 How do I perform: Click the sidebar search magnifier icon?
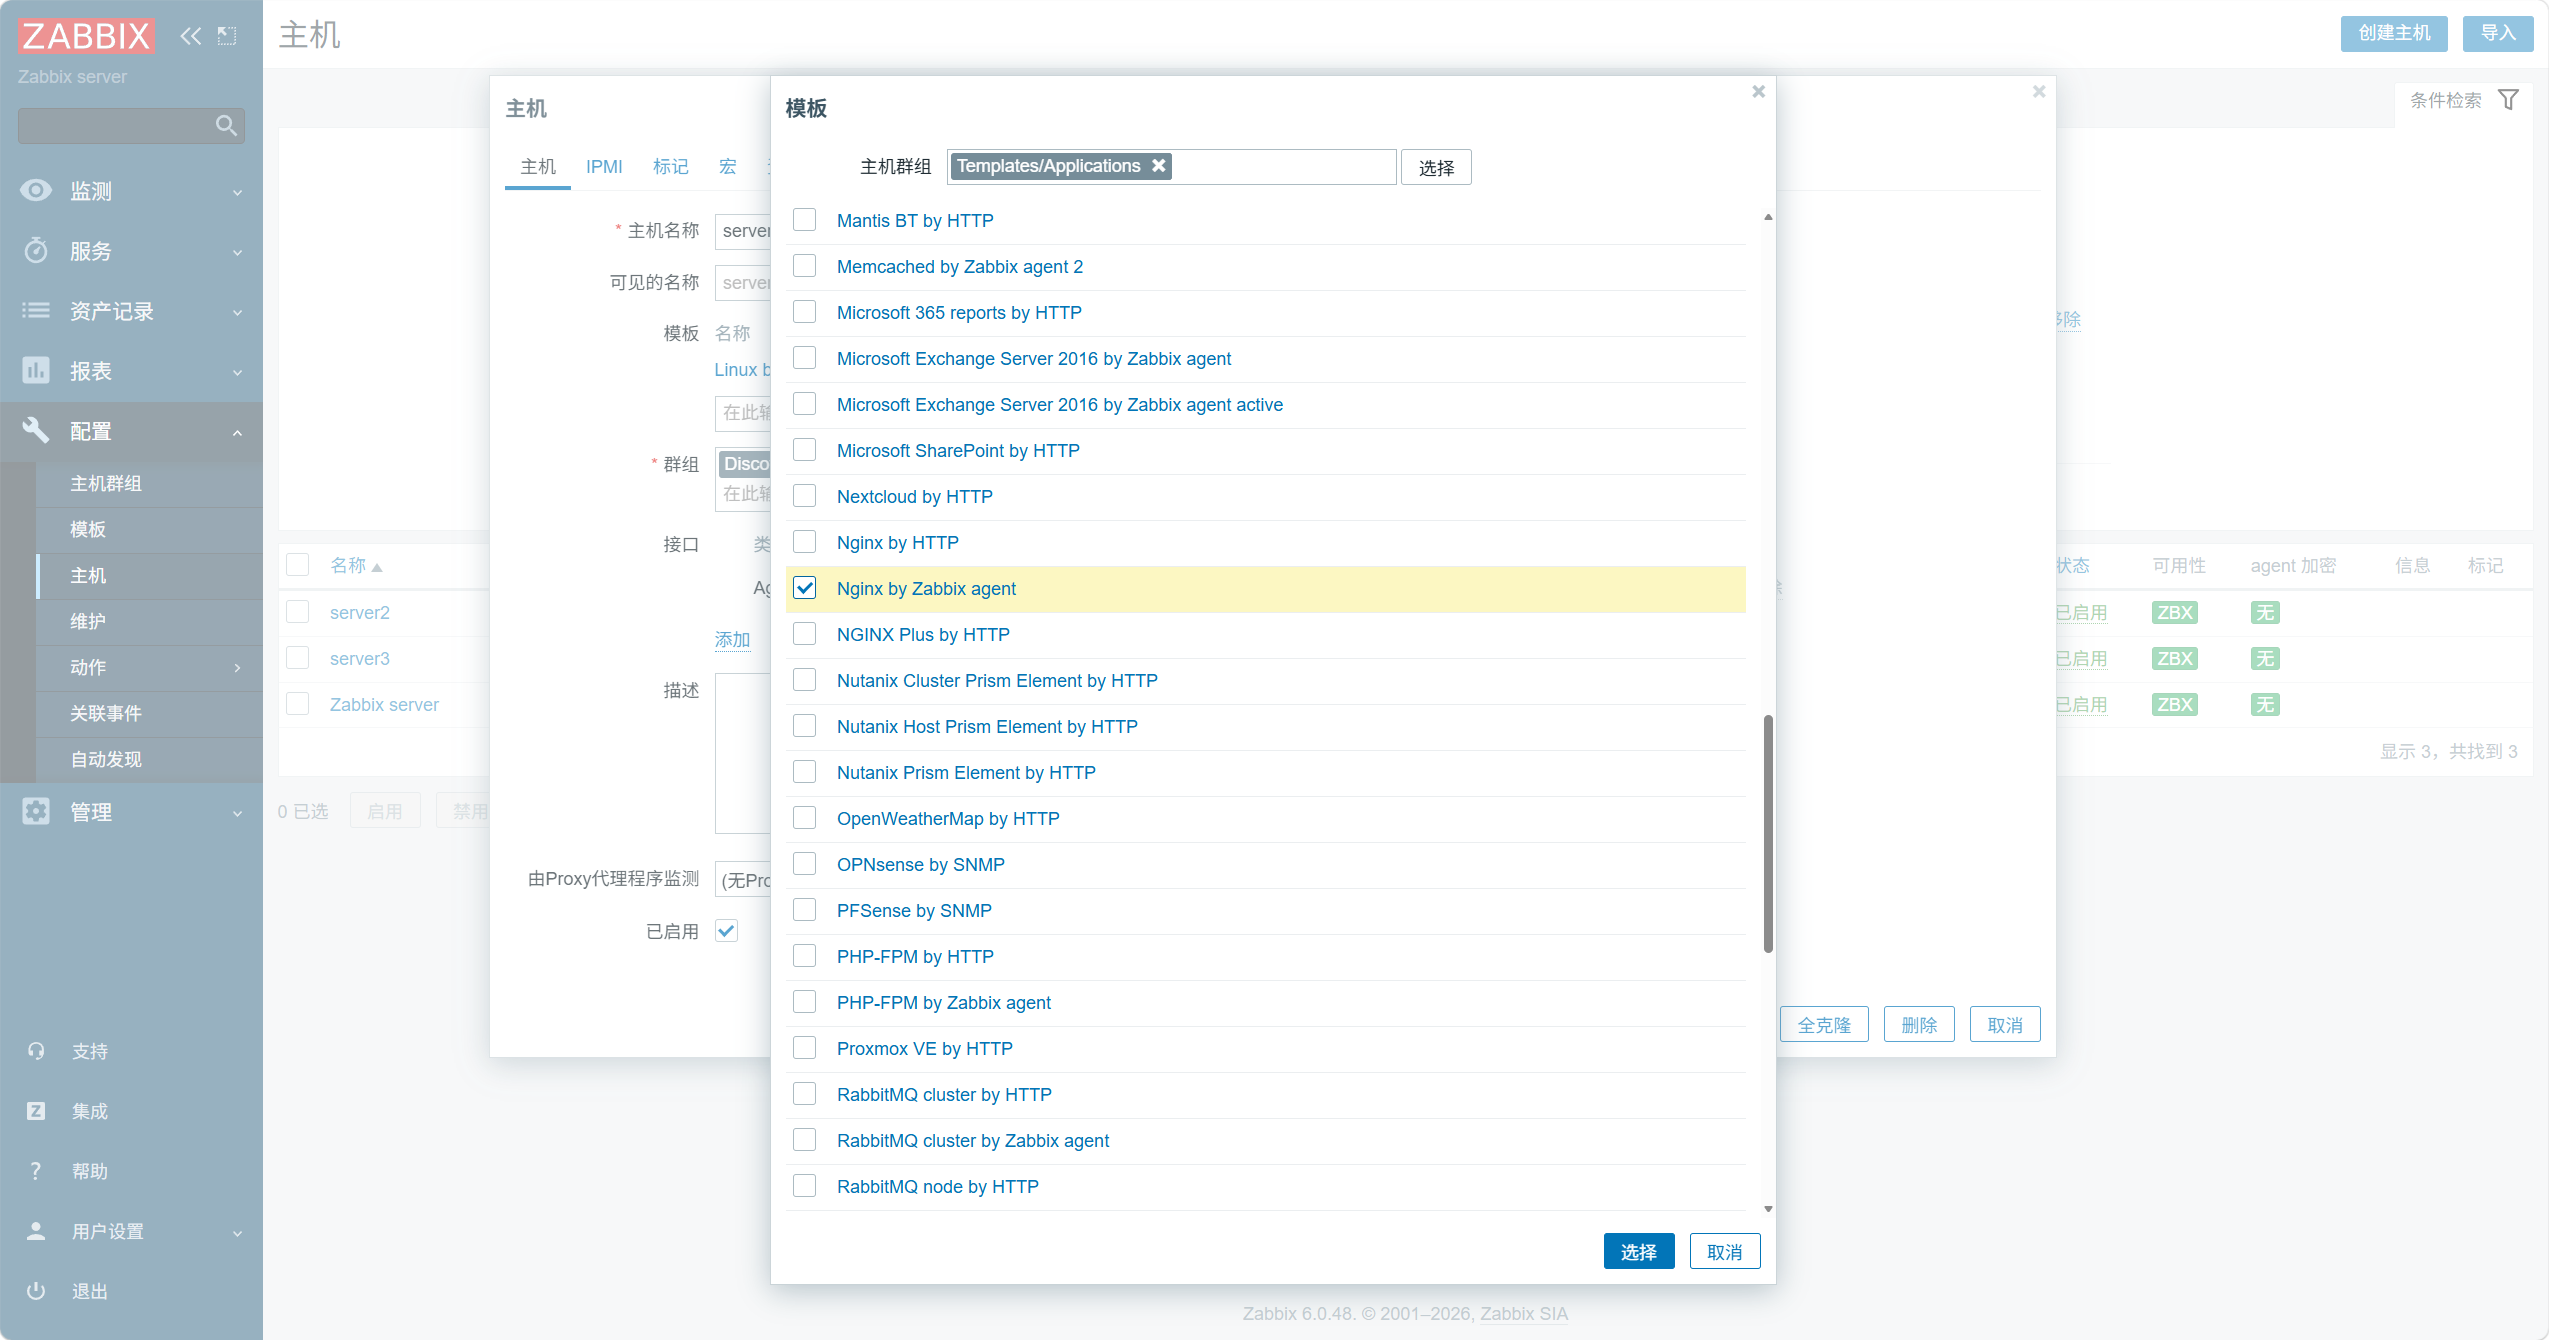226,125
